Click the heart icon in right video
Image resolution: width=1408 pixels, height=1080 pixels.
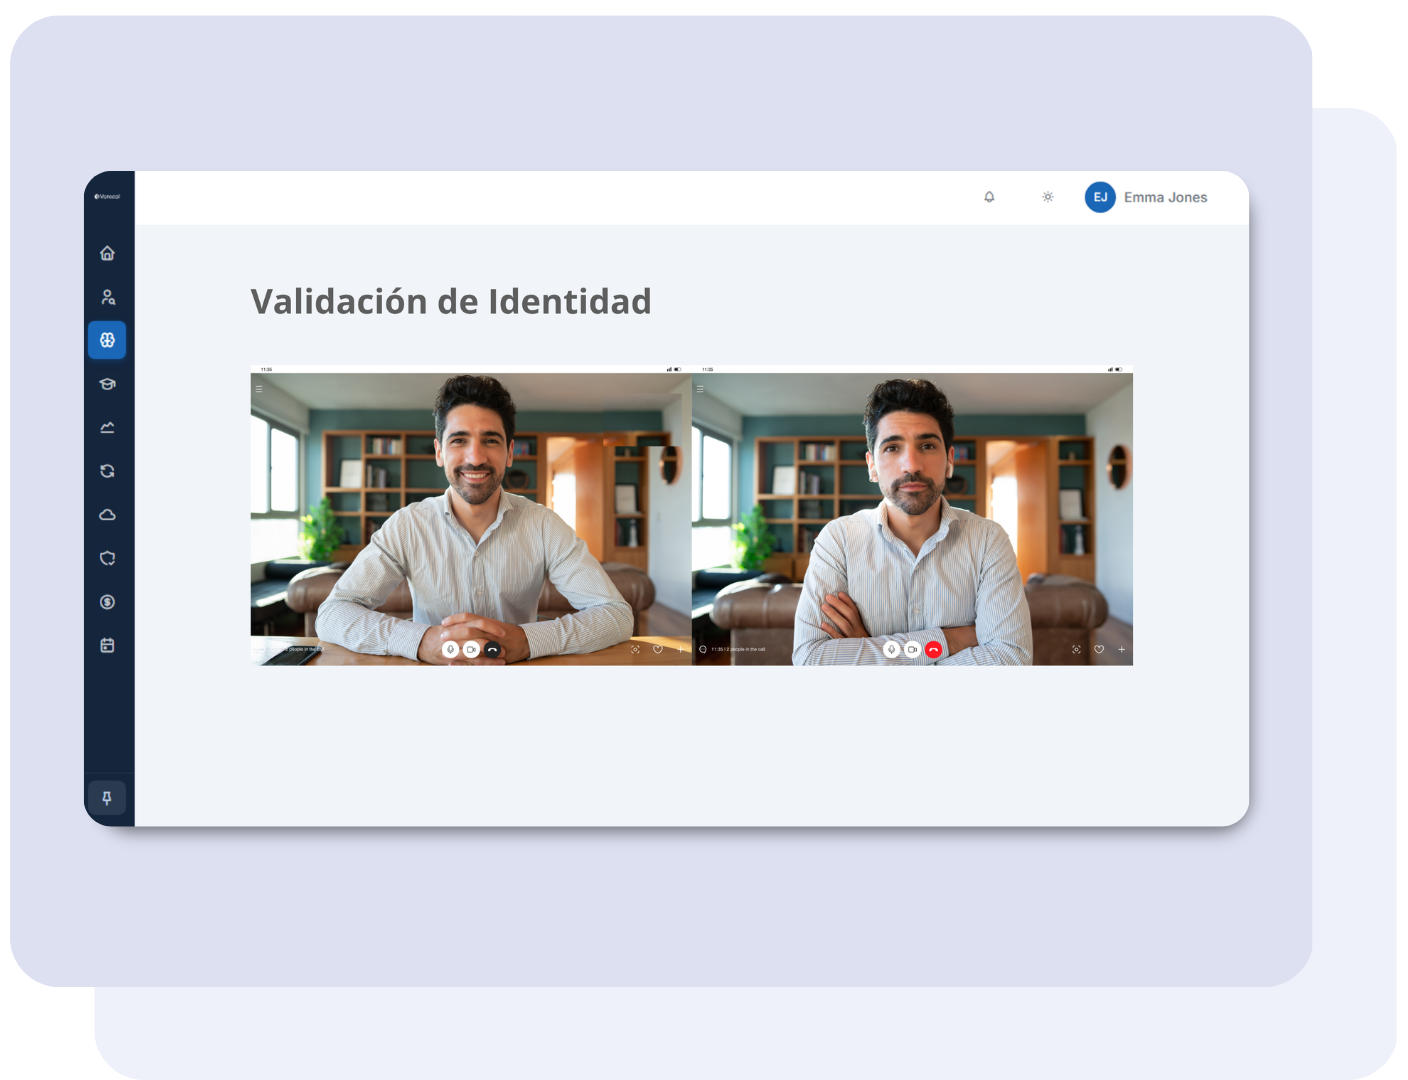coord(1099,650)
